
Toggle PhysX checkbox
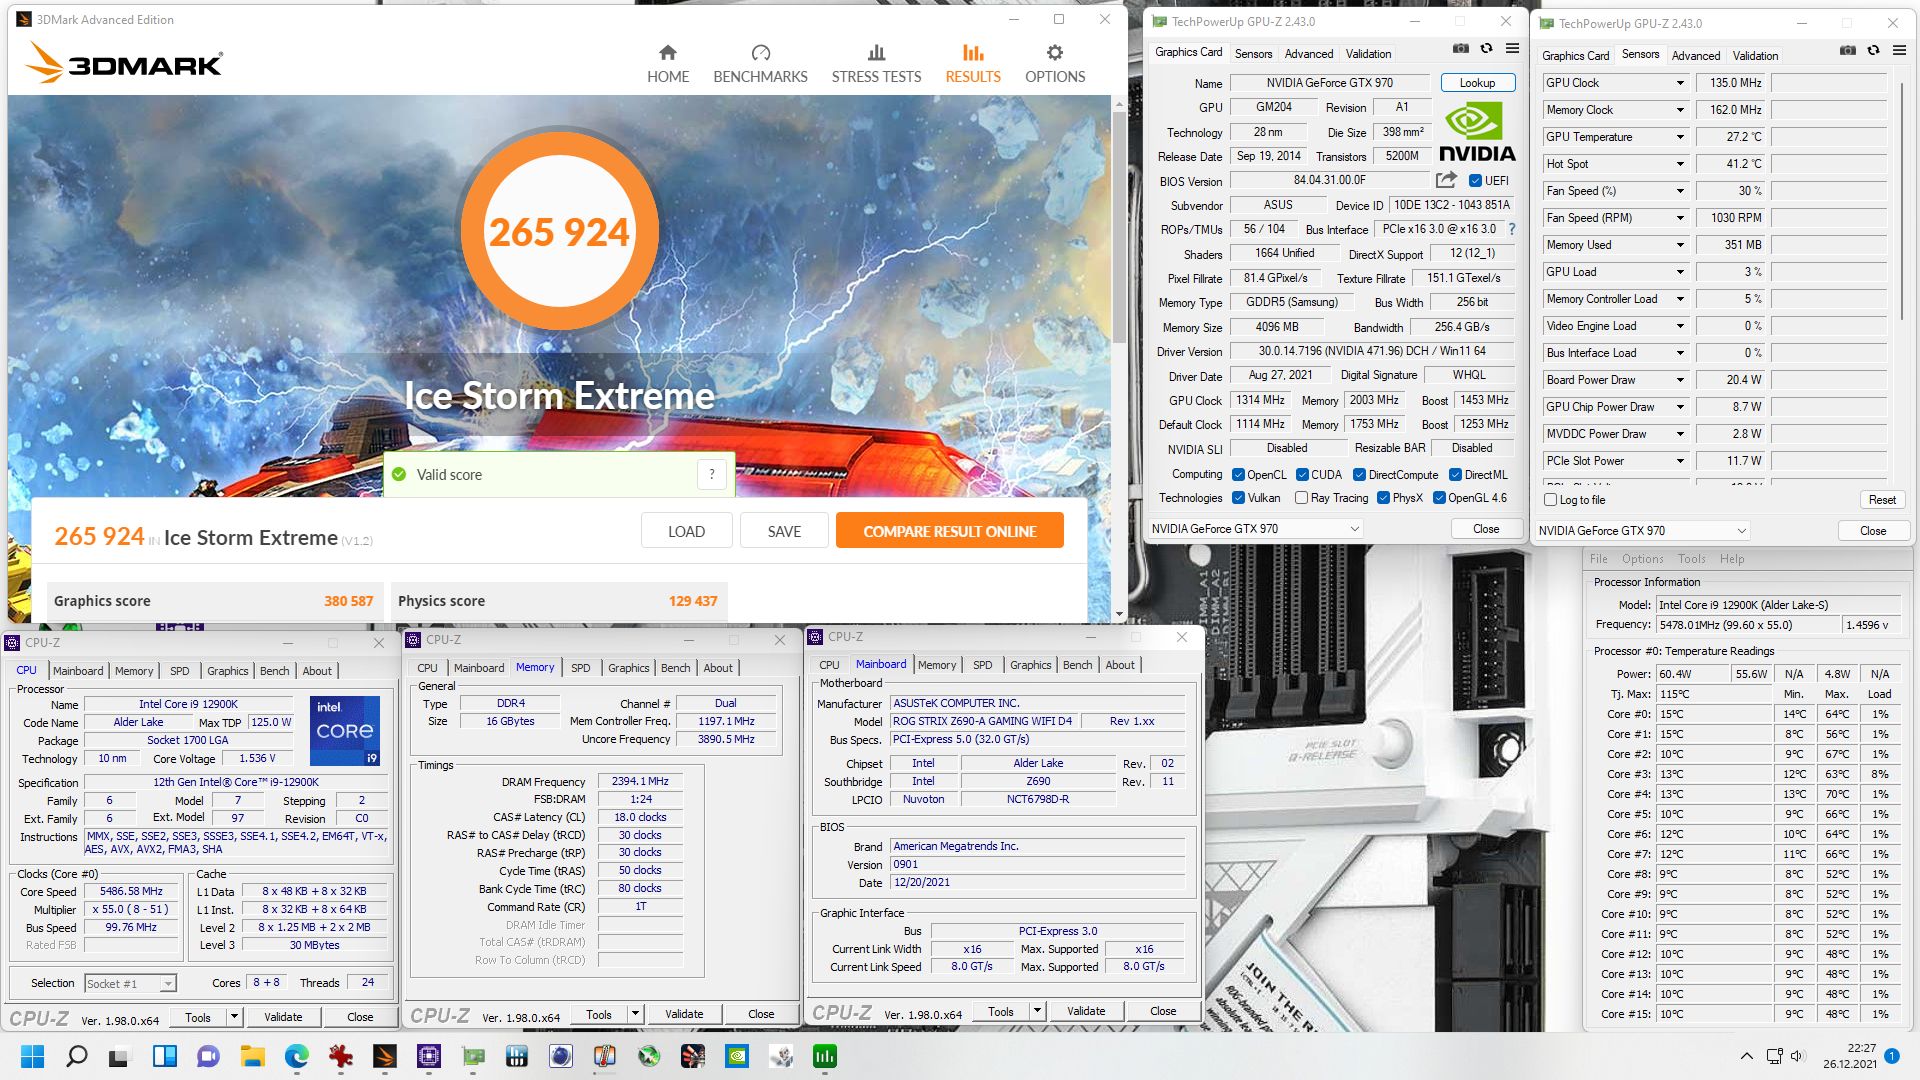1383,498
